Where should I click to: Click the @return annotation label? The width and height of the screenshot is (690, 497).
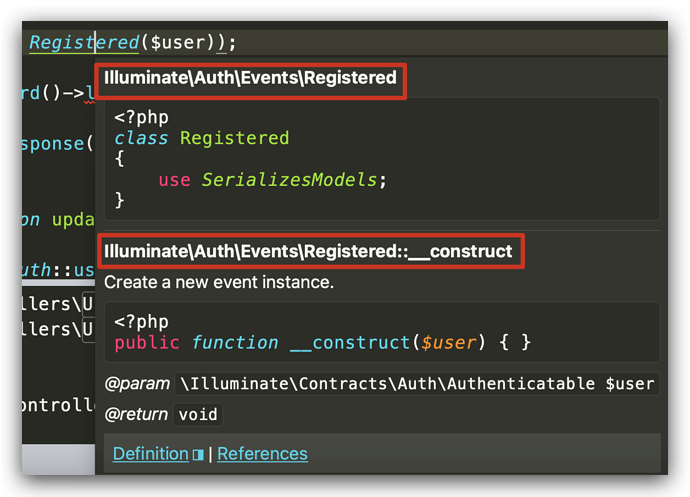(137, 414)
